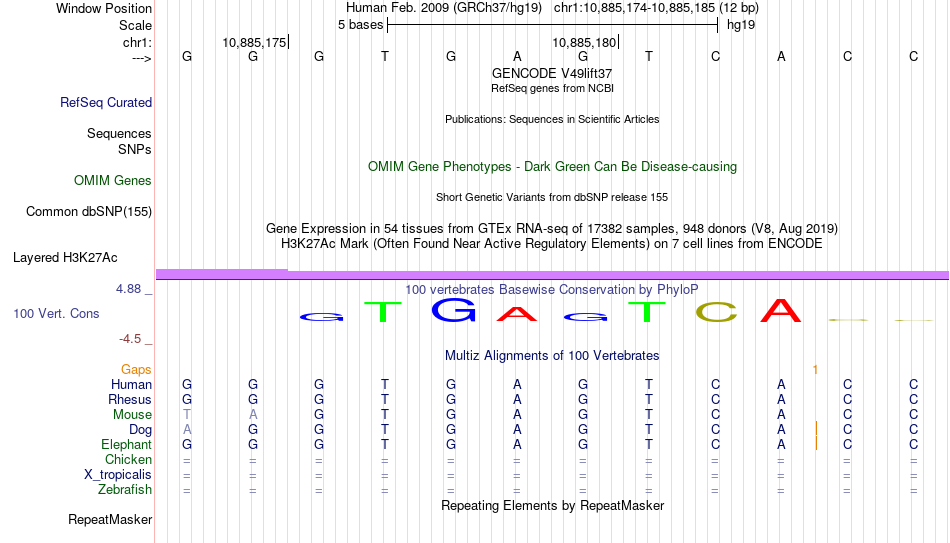Click the SNPs track label
950x543 pixels.
[x=135, y=149]
